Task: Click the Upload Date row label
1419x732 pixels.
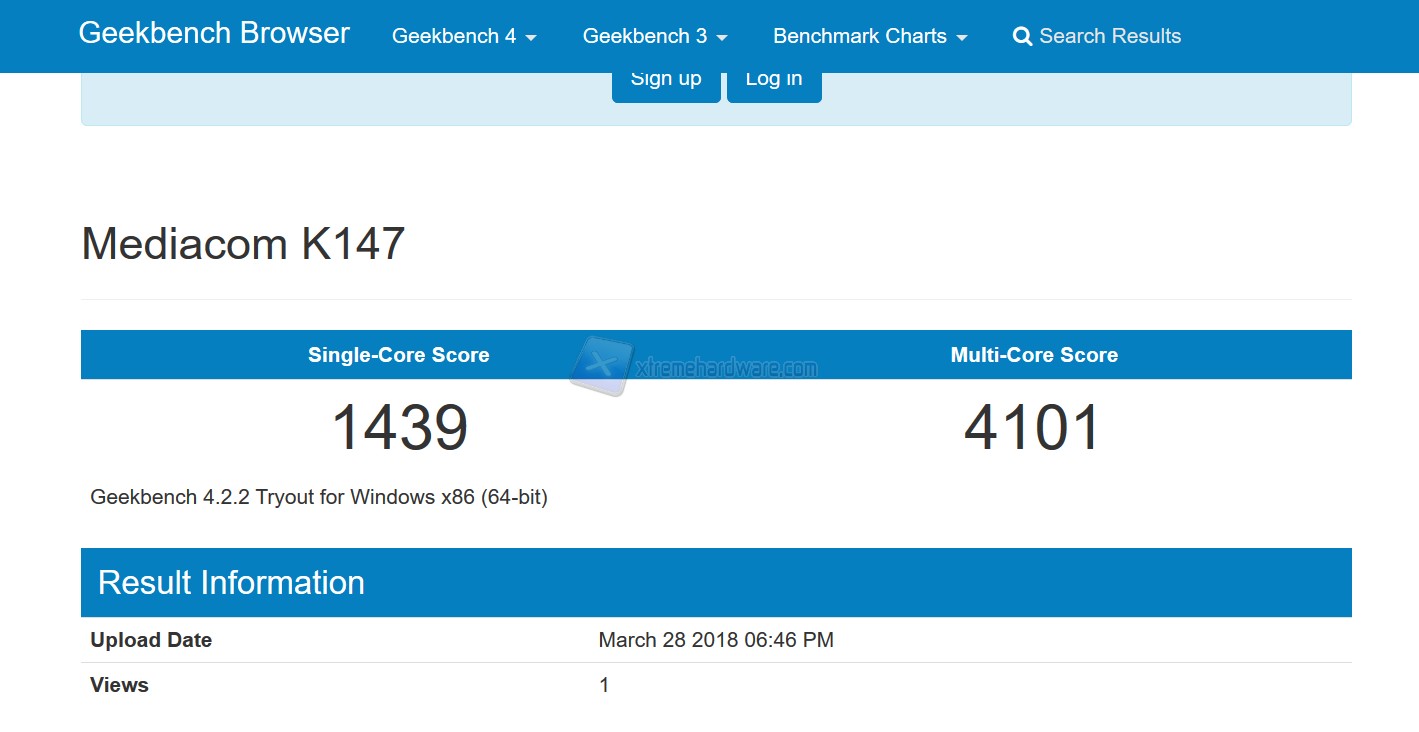Action: click(150, 639)
